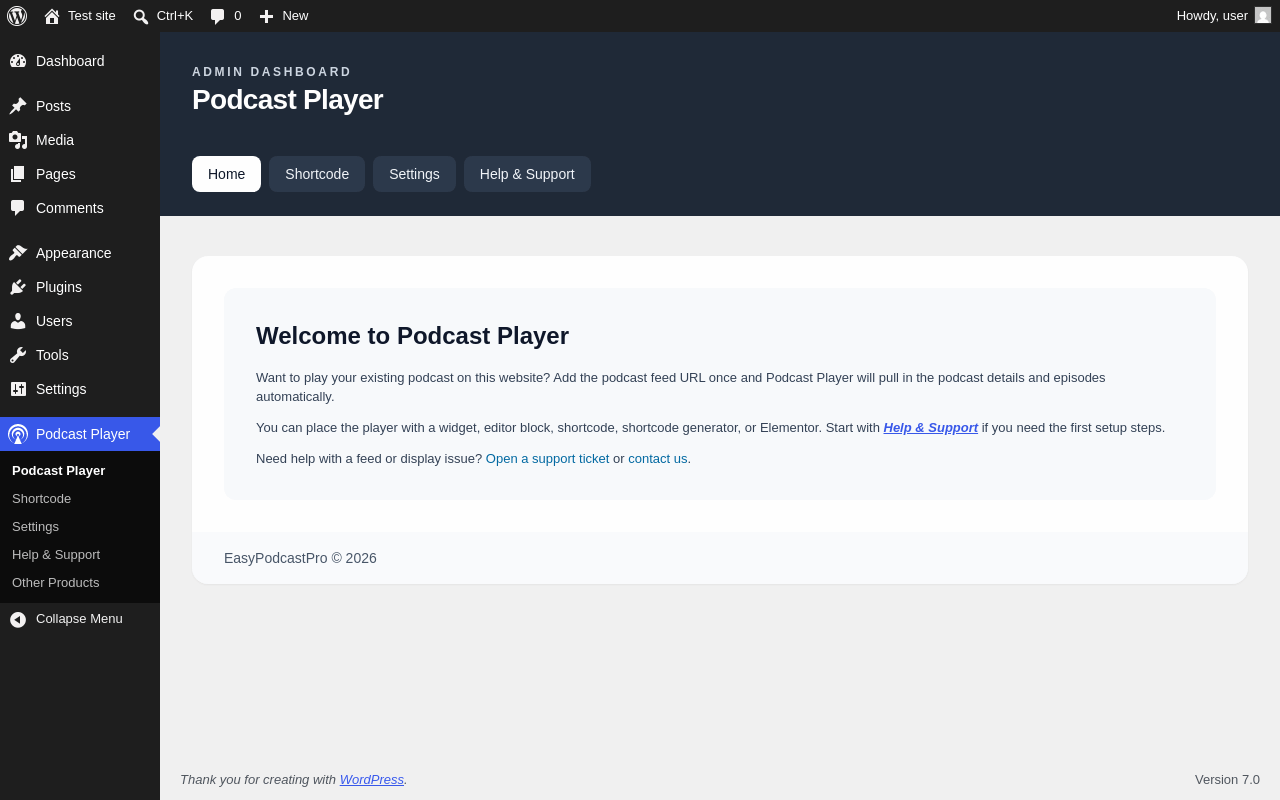
Task: Click the "Welcome to Podcast Player" heading
Action: pyautogui.click(x=412, y=336)
